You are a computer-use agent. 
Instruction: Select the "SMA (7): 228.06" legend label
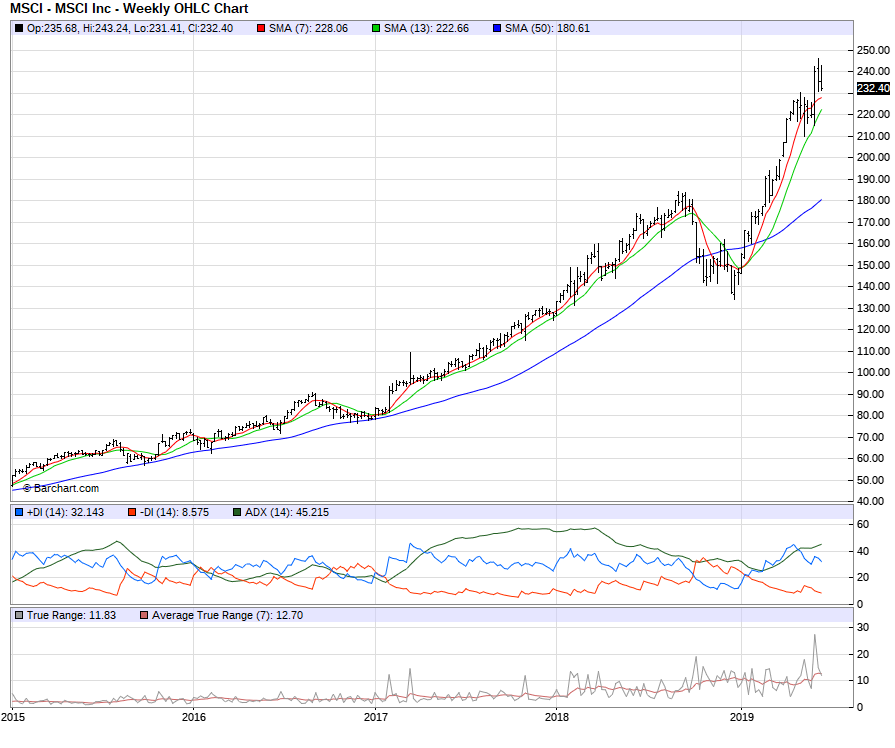pyautogui.click(x=308, y=28)
